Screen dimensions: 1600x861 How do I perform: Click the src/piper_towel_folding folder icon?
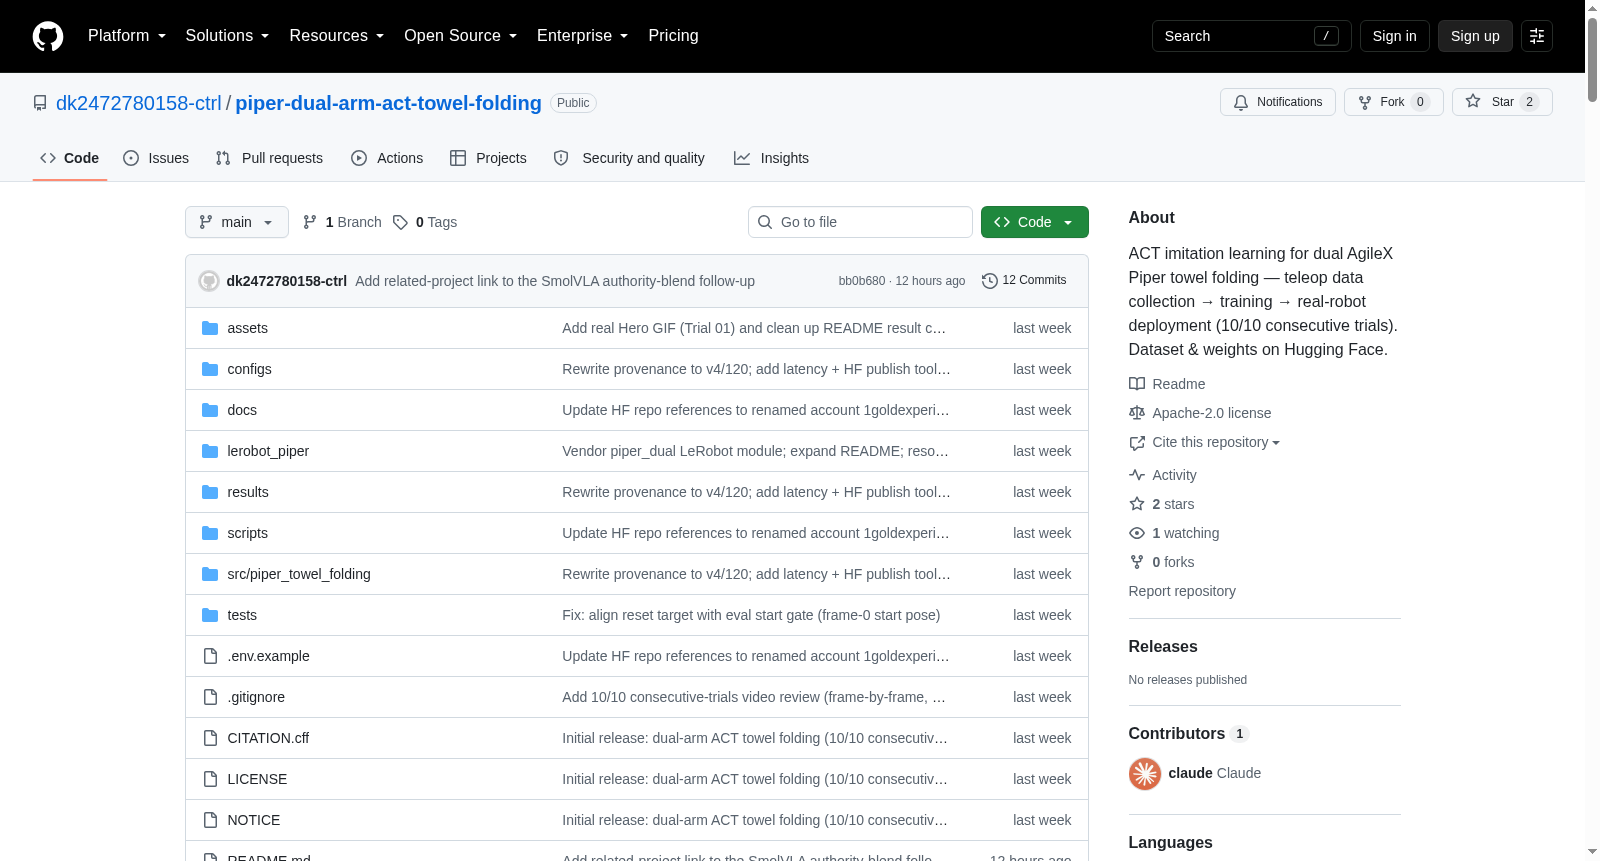[210, 574]
